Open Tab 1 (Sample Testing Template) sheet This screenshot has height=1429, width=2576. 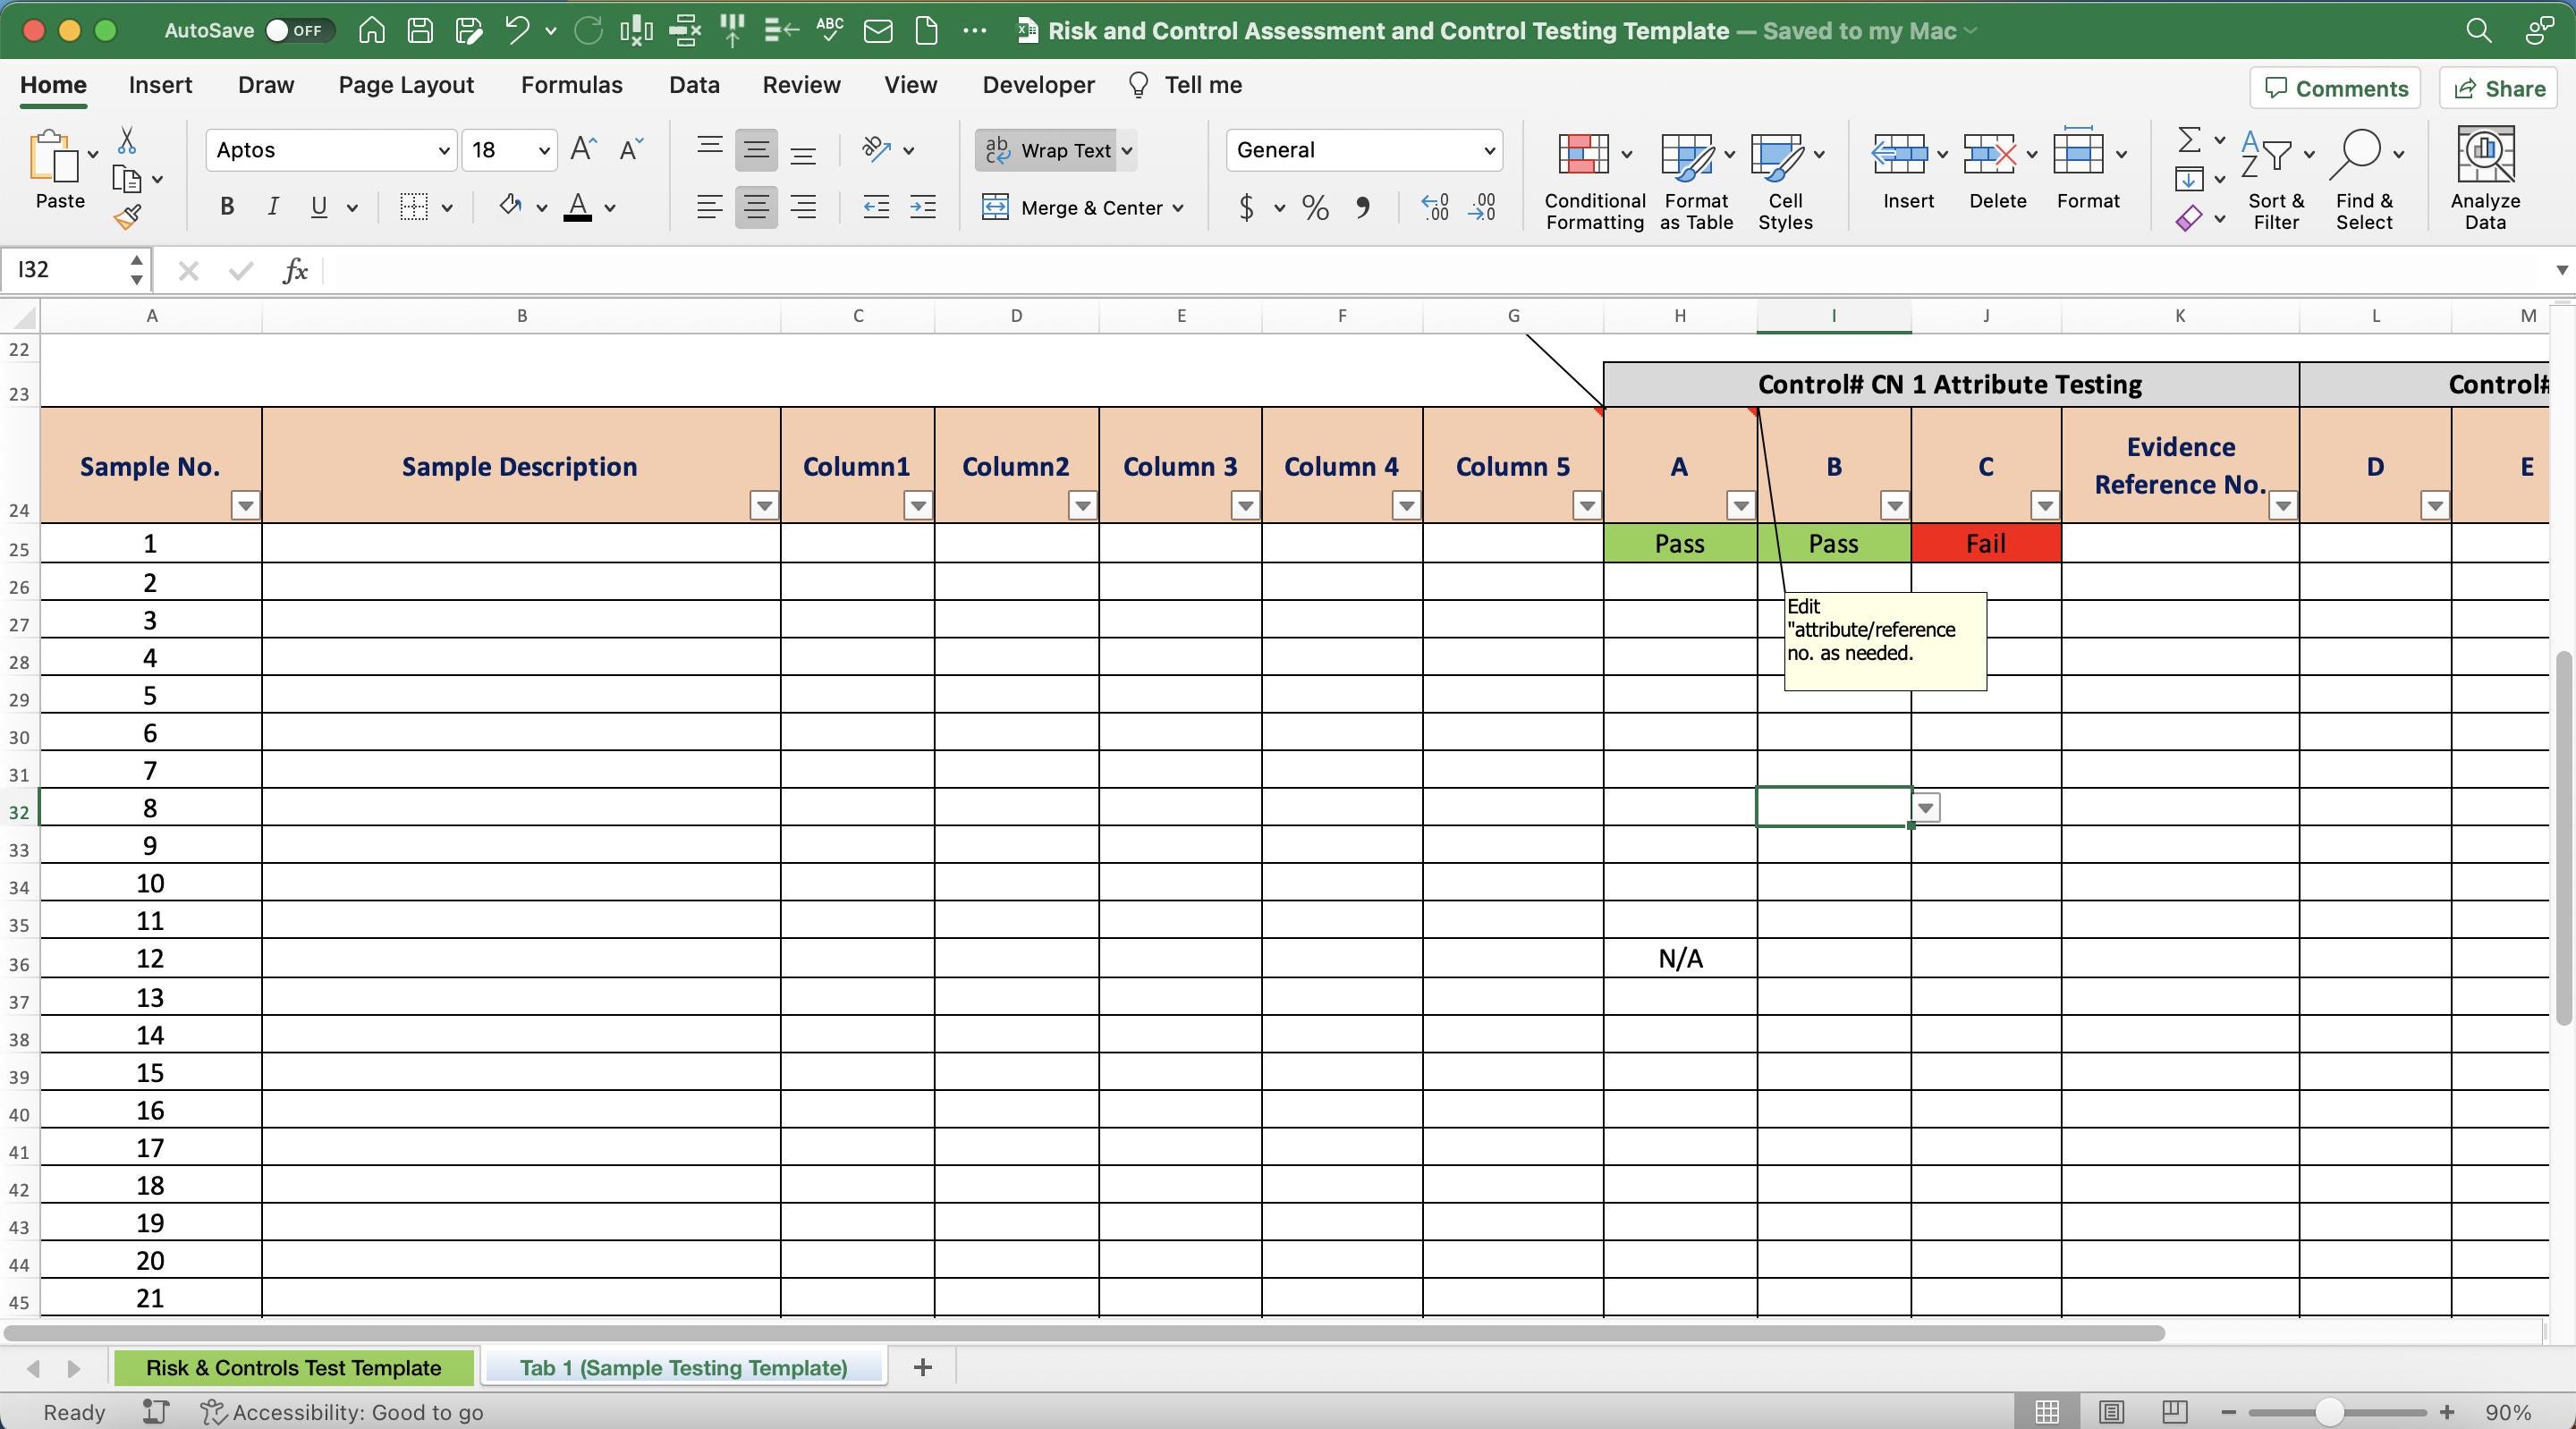tap(683, 1367)
